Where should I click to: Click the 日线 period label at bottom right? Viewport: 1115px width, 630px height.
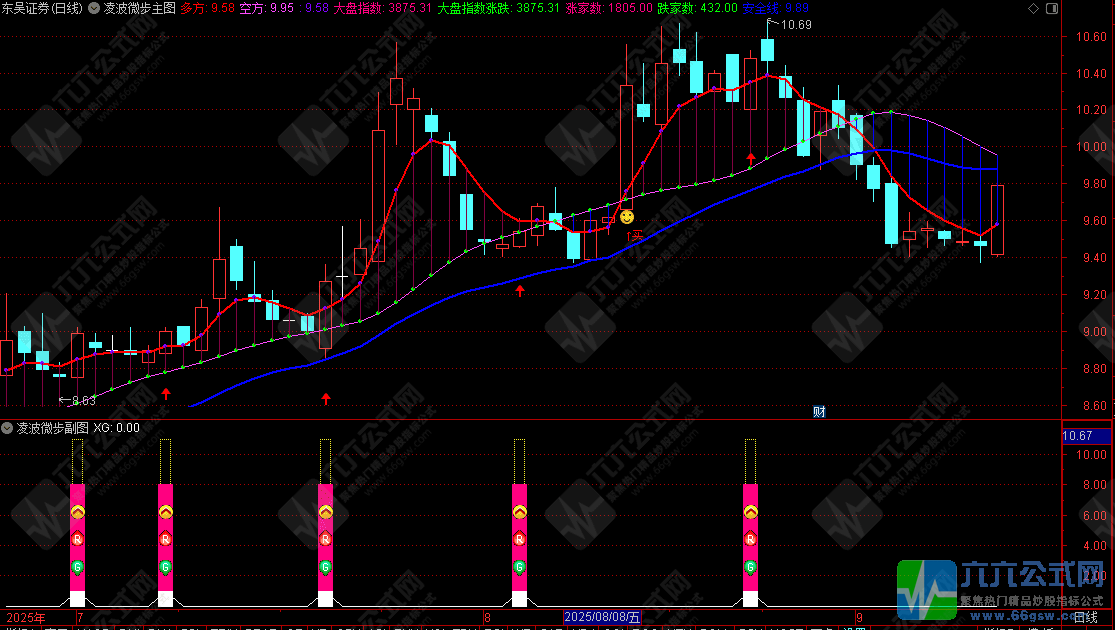point(1086,620)
